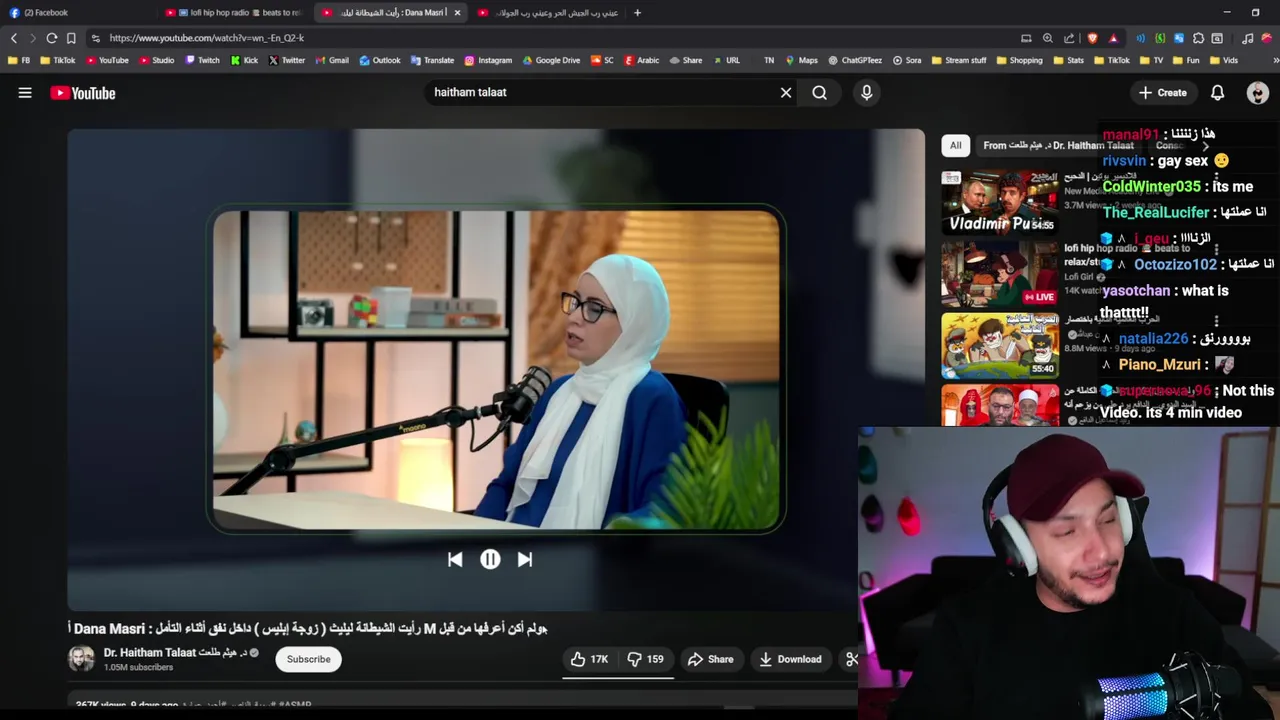Image resolution: width=1280 pixels, height=720 pixels.
Task: Open the Clip scissors option
Action: [x=852, y=659]
